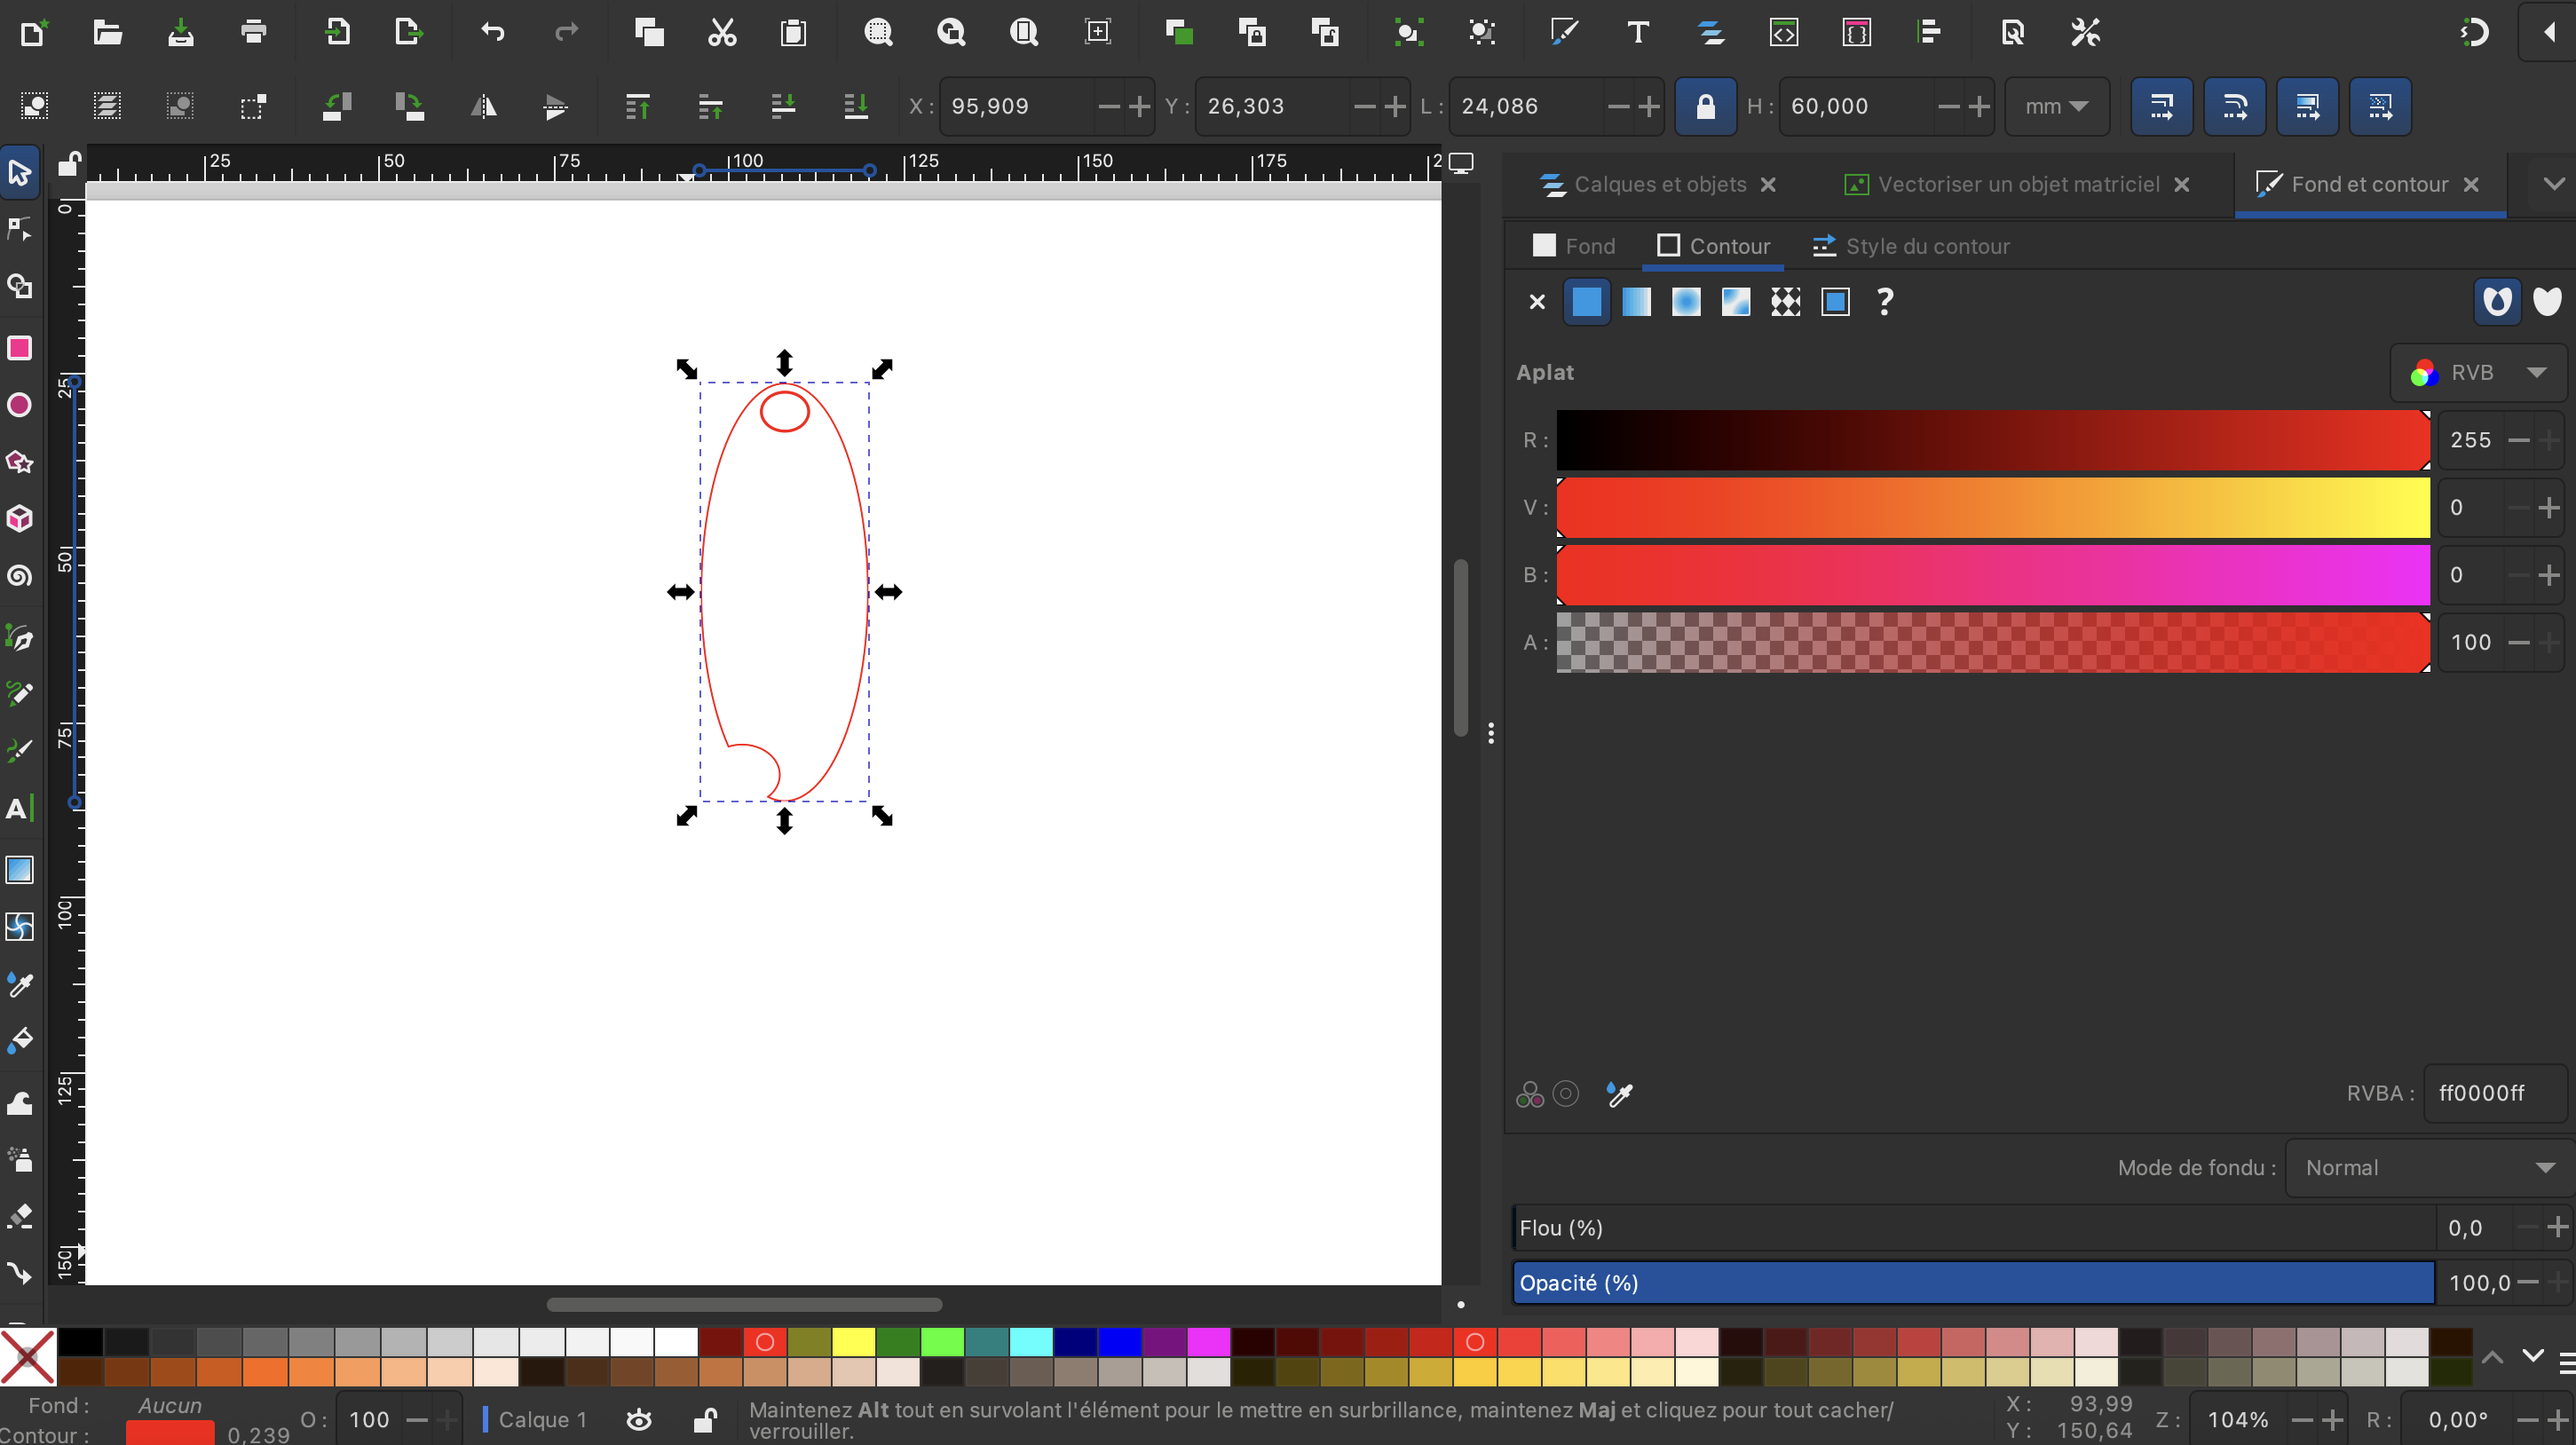Toggle the Calque 1 layer lock
This screenshot has height=1445, width=2576.
point(705,1419)
